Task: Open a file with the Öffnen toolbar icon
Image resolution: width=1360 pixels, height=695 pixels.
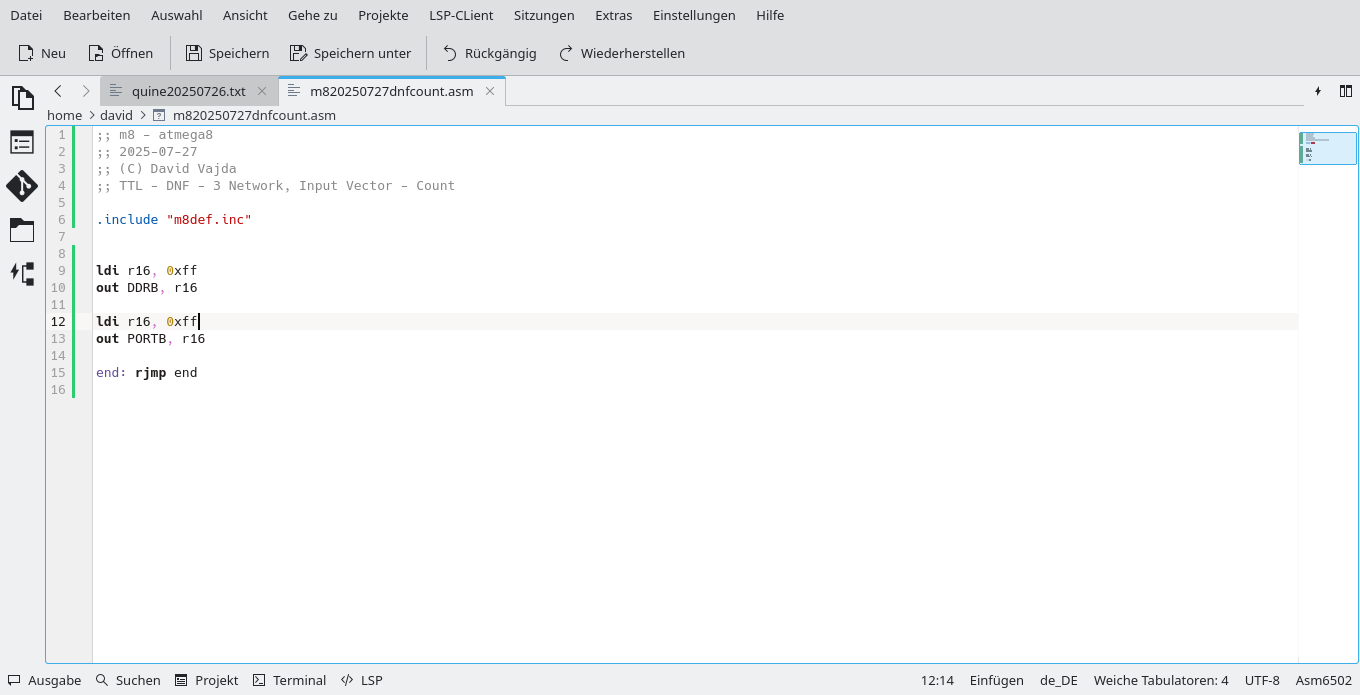Action: coord(120,53)
